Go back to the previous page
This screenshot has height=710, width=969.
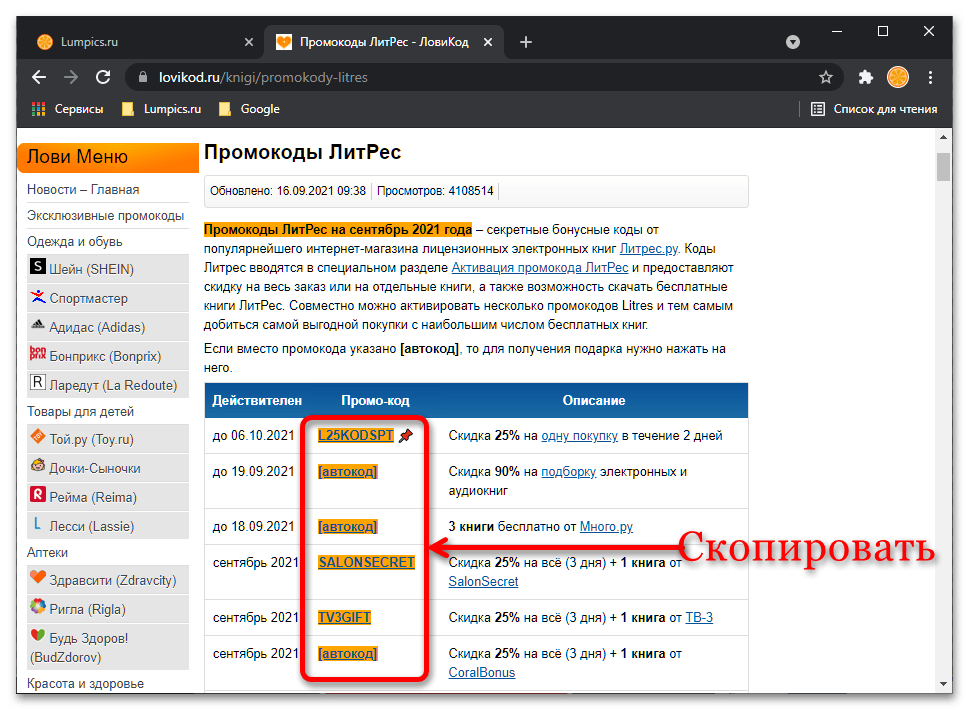click(x=39, y=77)
